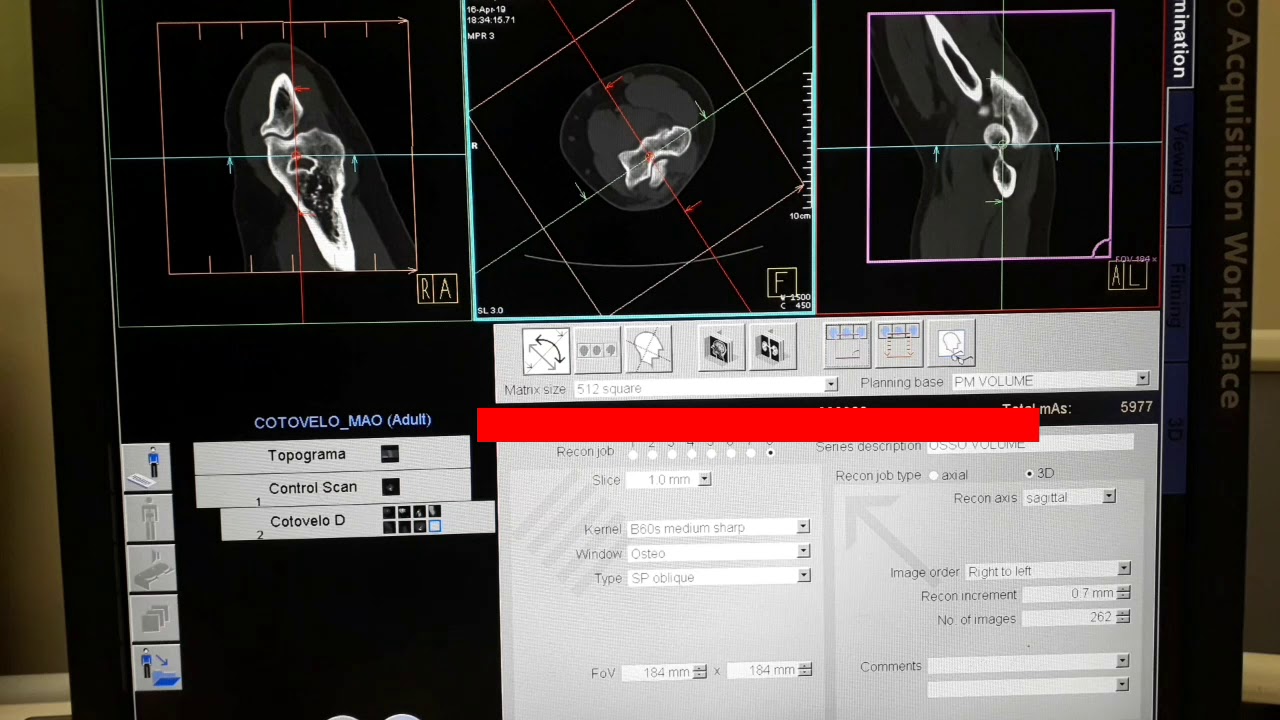The width and height of the screenshot is (1280, 720).
Task: Choose the first Recon job radio button
Action: [x=633, y=454]
